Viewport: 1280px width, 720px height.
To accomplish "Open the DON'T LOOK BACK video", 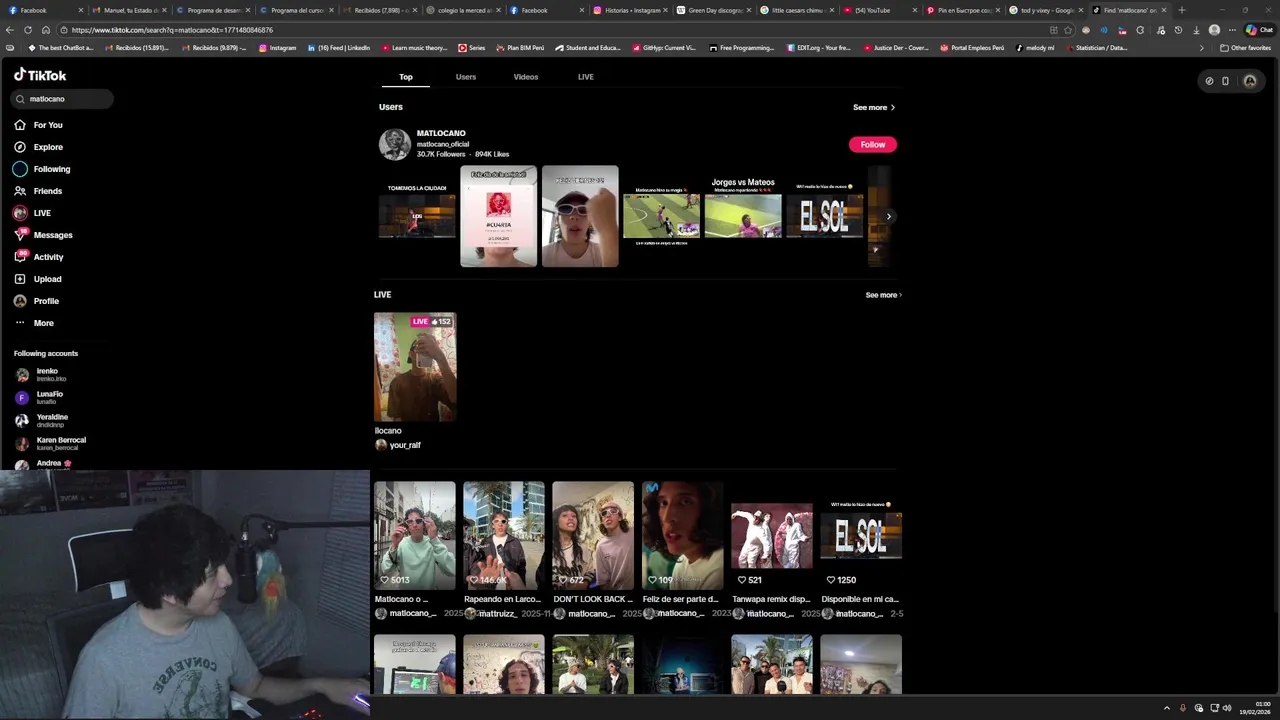I will click(x=593, y=535).
